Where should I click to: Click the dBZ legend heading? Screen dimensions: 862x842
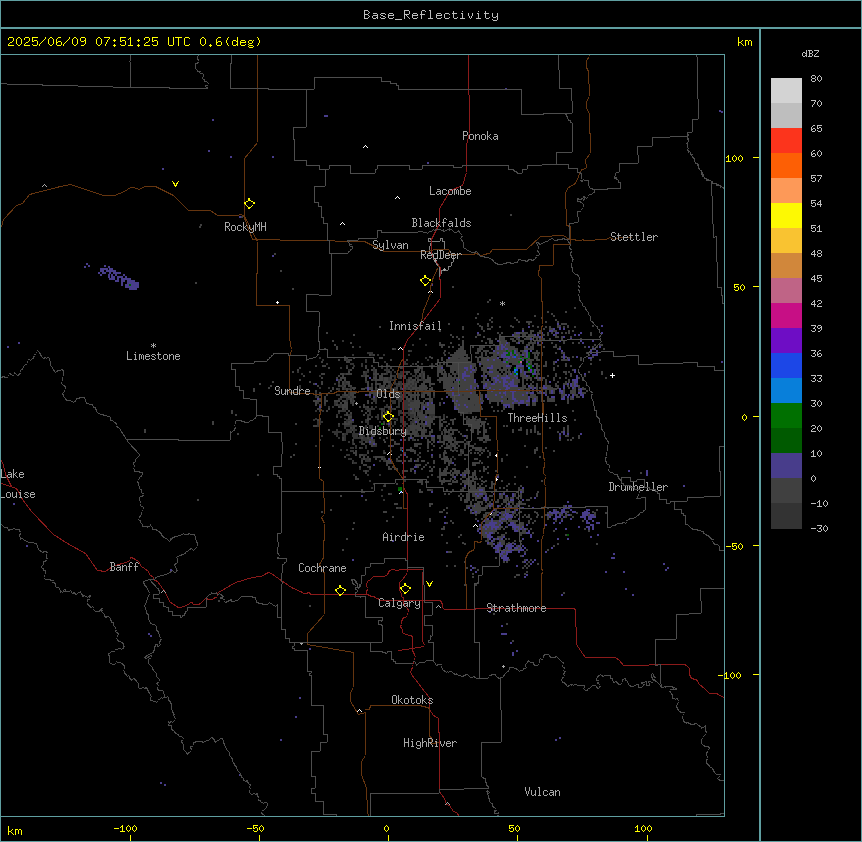click(x=810, y=53)
